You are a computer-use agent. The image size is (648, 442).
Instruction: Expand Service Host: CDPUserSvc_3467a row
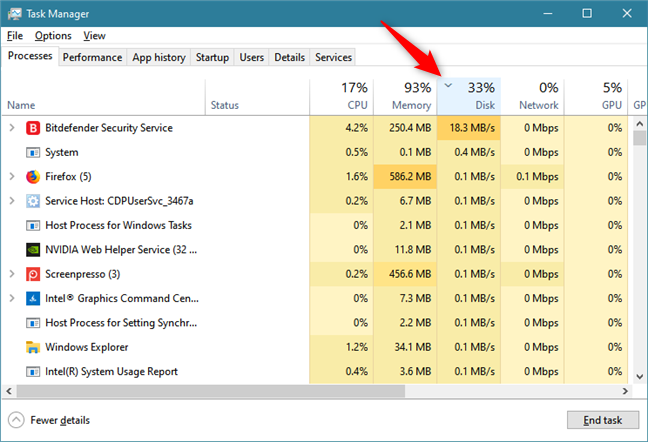[x=12, y=201]
